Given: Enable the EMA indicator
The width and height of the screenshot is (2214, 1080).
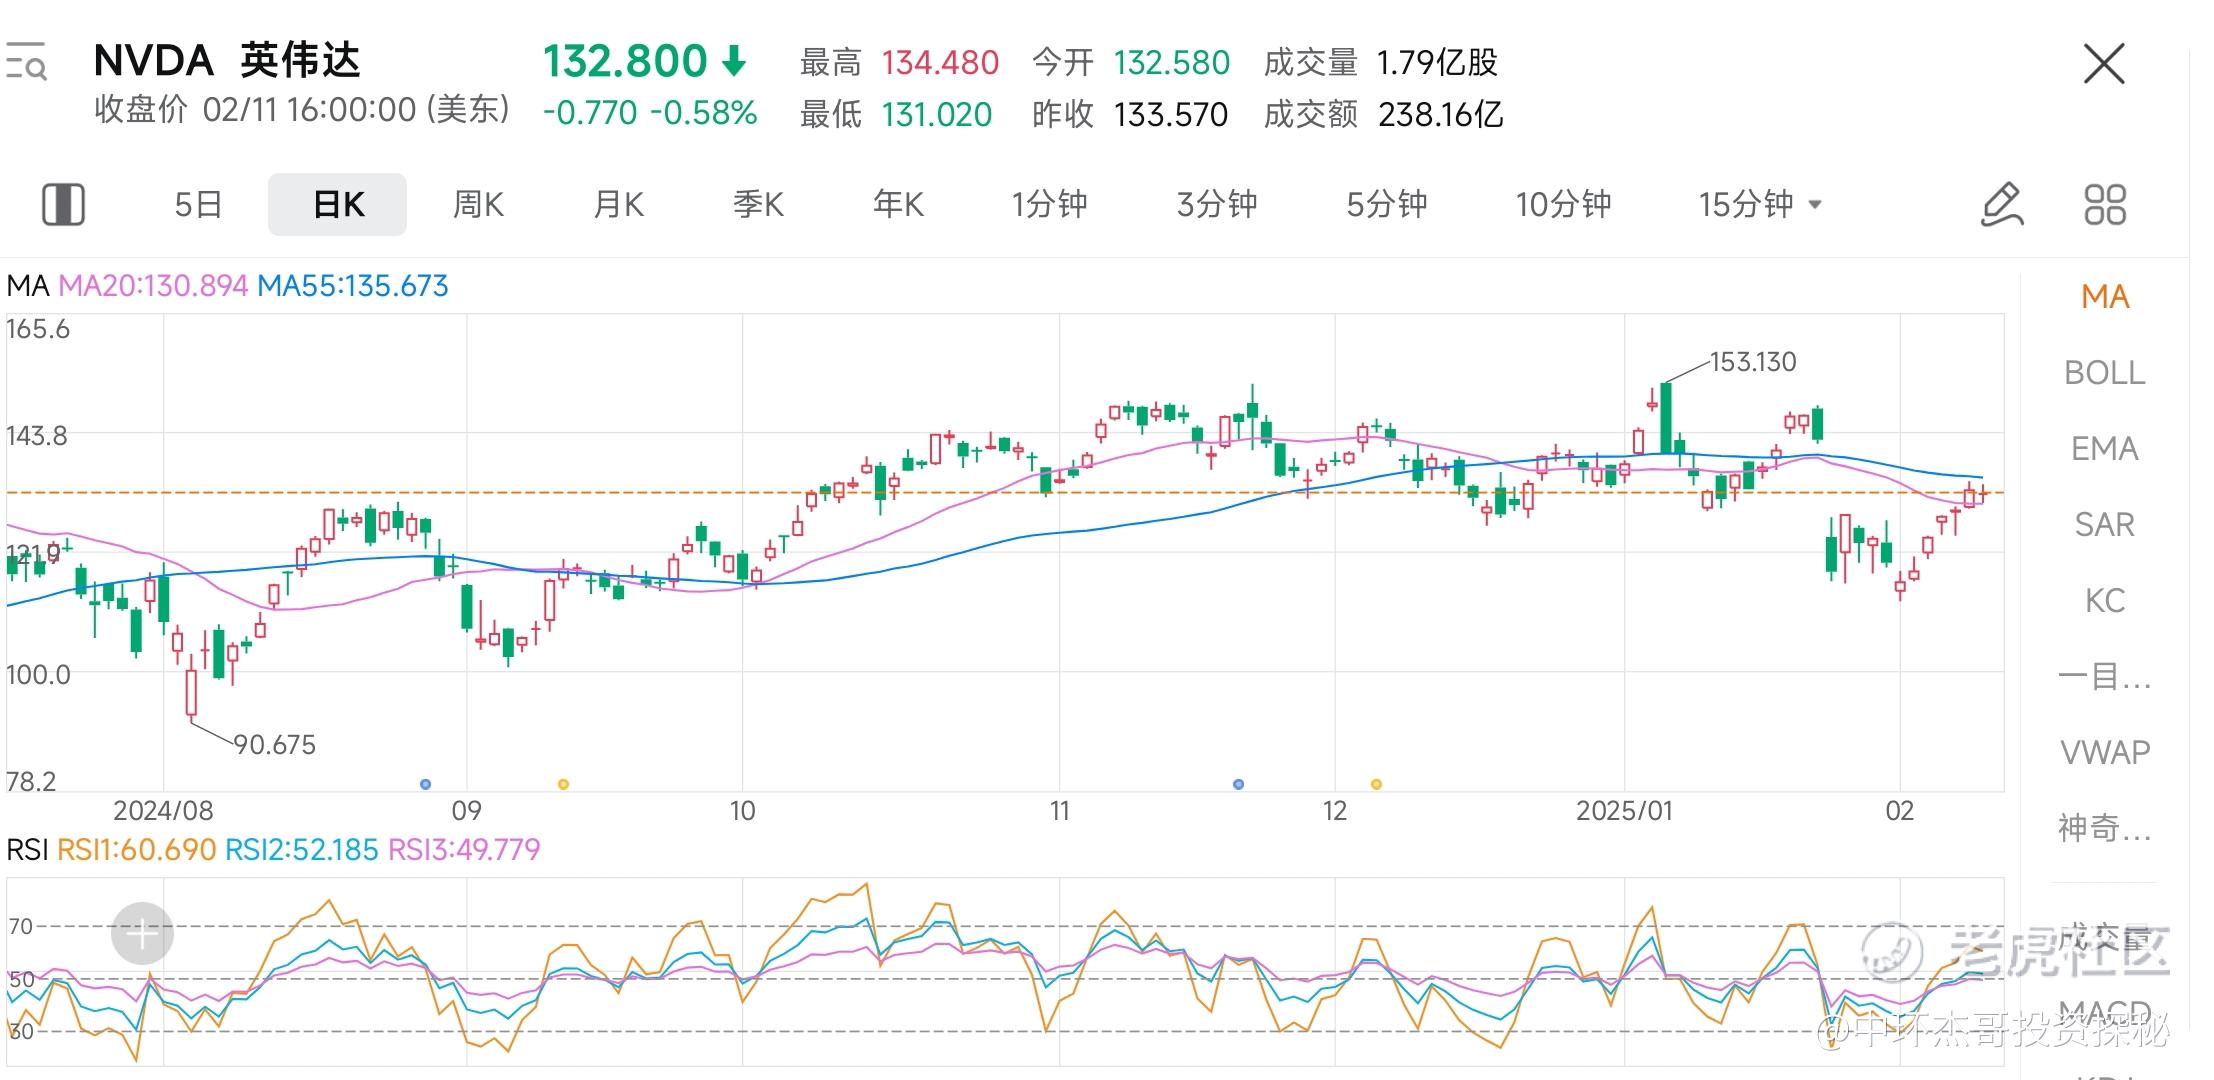Looking at the screenshot, I should tap(2104, 449).
